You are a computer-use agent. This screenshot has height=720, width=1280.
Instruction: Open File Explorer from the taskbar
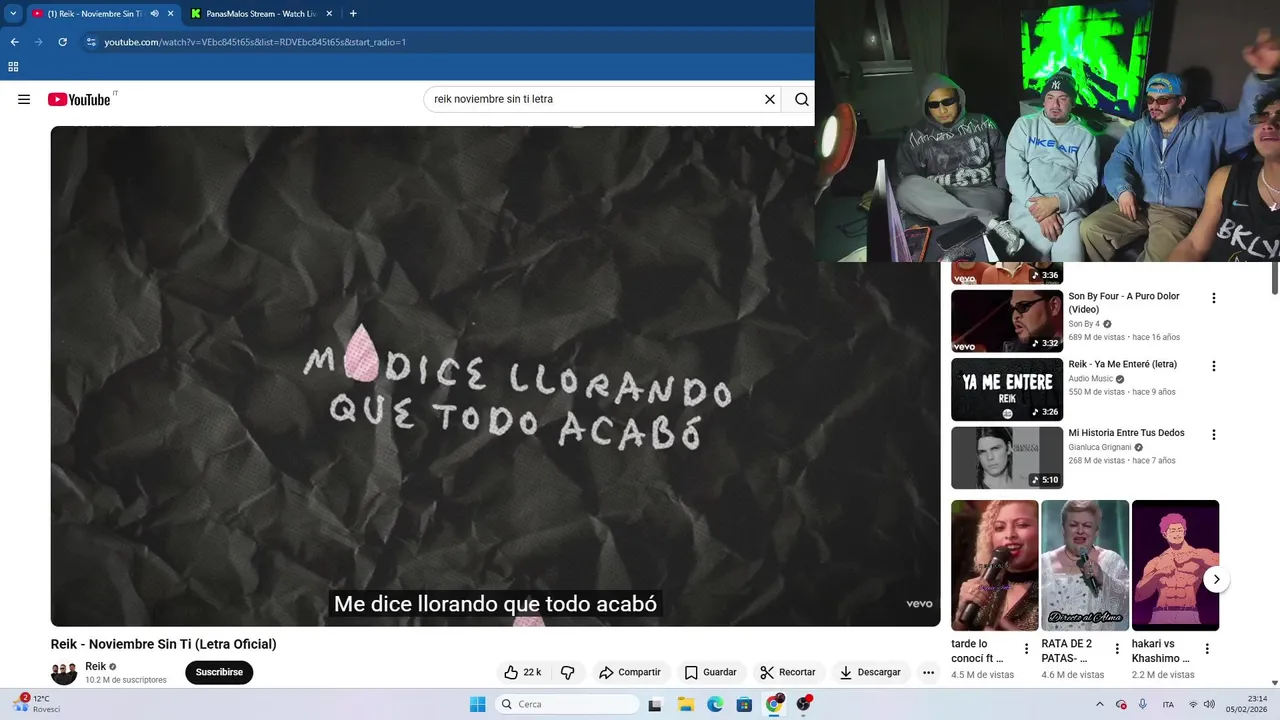point(686,704)
